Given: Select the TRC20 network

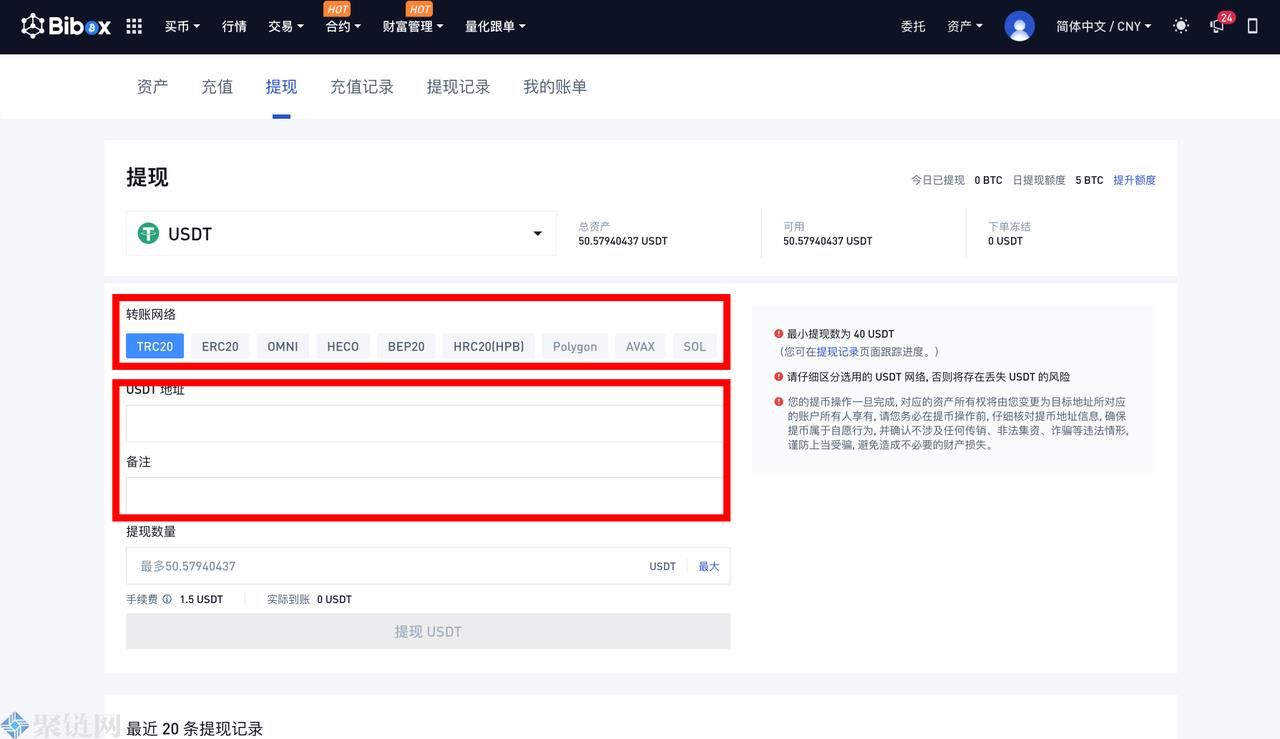Looking at the screenshot, I should (x=155, y=346).
